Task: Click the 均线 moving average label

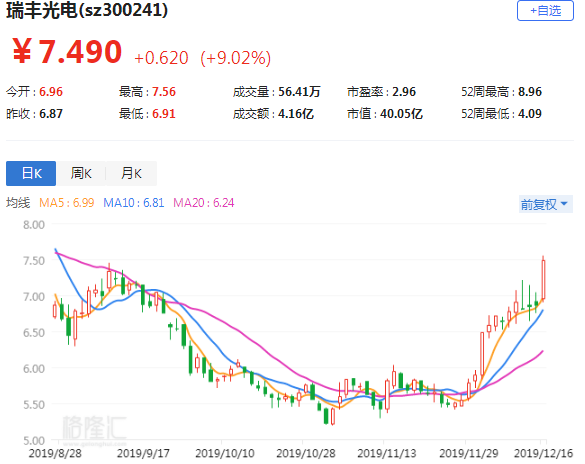Action: (18, 203)
